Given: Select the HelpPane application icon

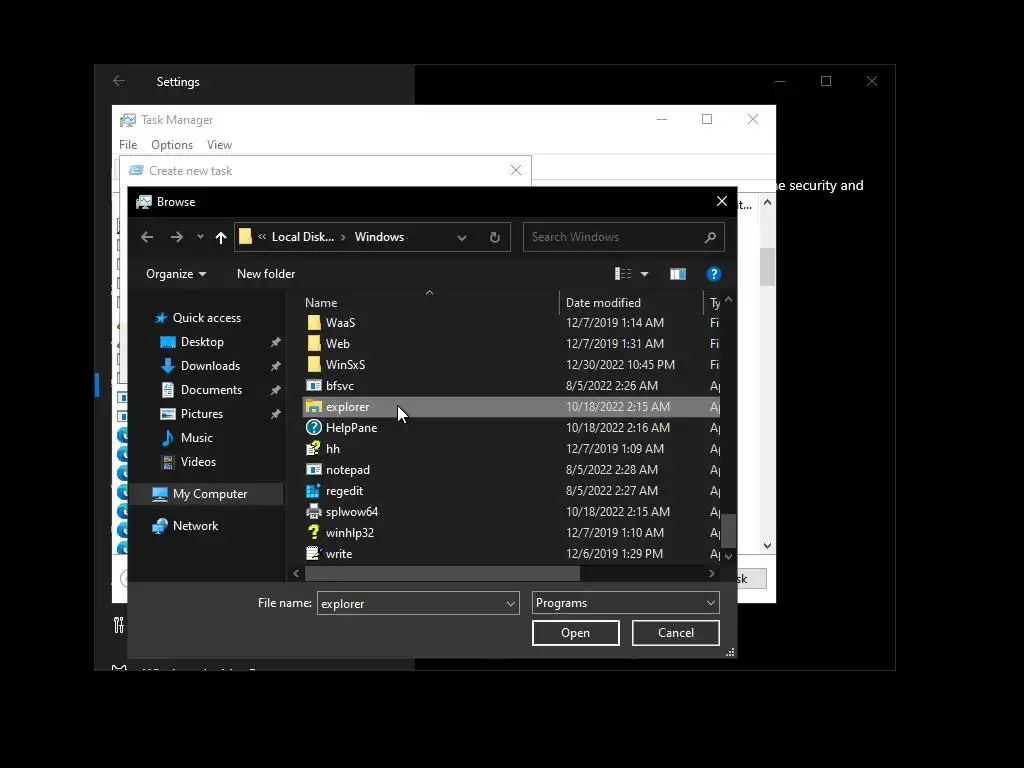Looking at the screenshot, I should tap(313, 428).
